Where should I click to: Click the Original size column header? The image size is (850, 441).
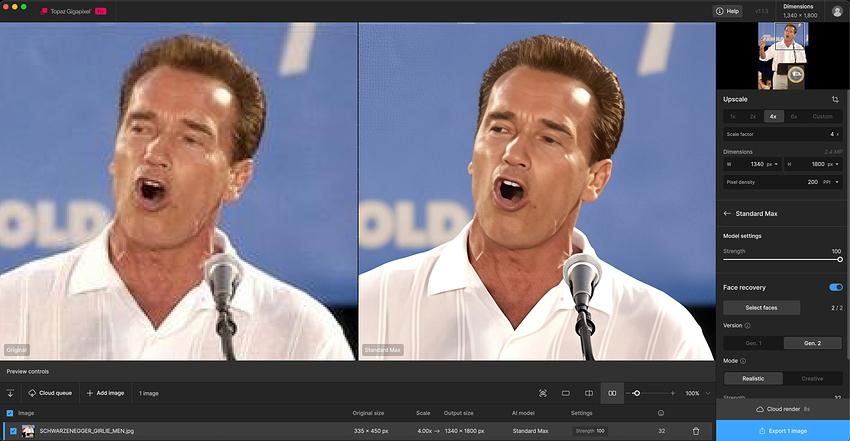coord(368,413)
